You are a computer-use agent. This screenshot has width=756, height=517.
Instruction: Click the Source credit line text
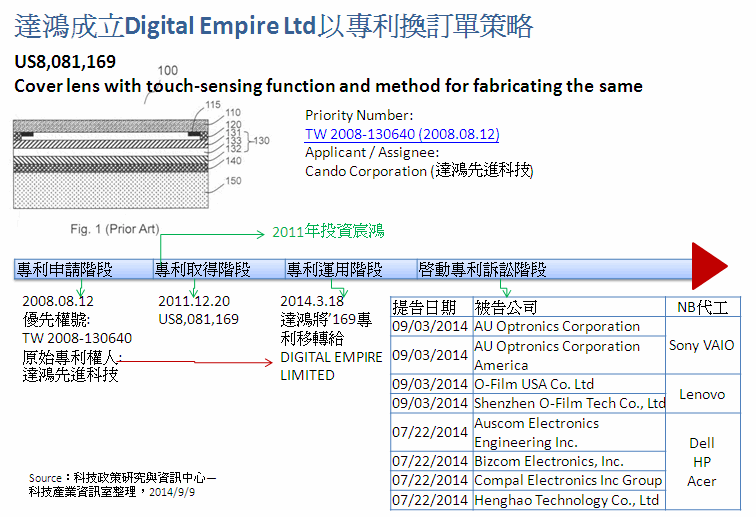122,485
